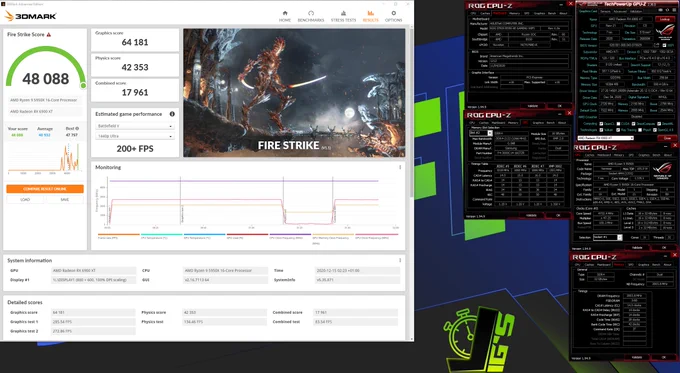Open Monitoring panel three-dot menu
Screen dimensions: 680x373
(x=400, y=167)
